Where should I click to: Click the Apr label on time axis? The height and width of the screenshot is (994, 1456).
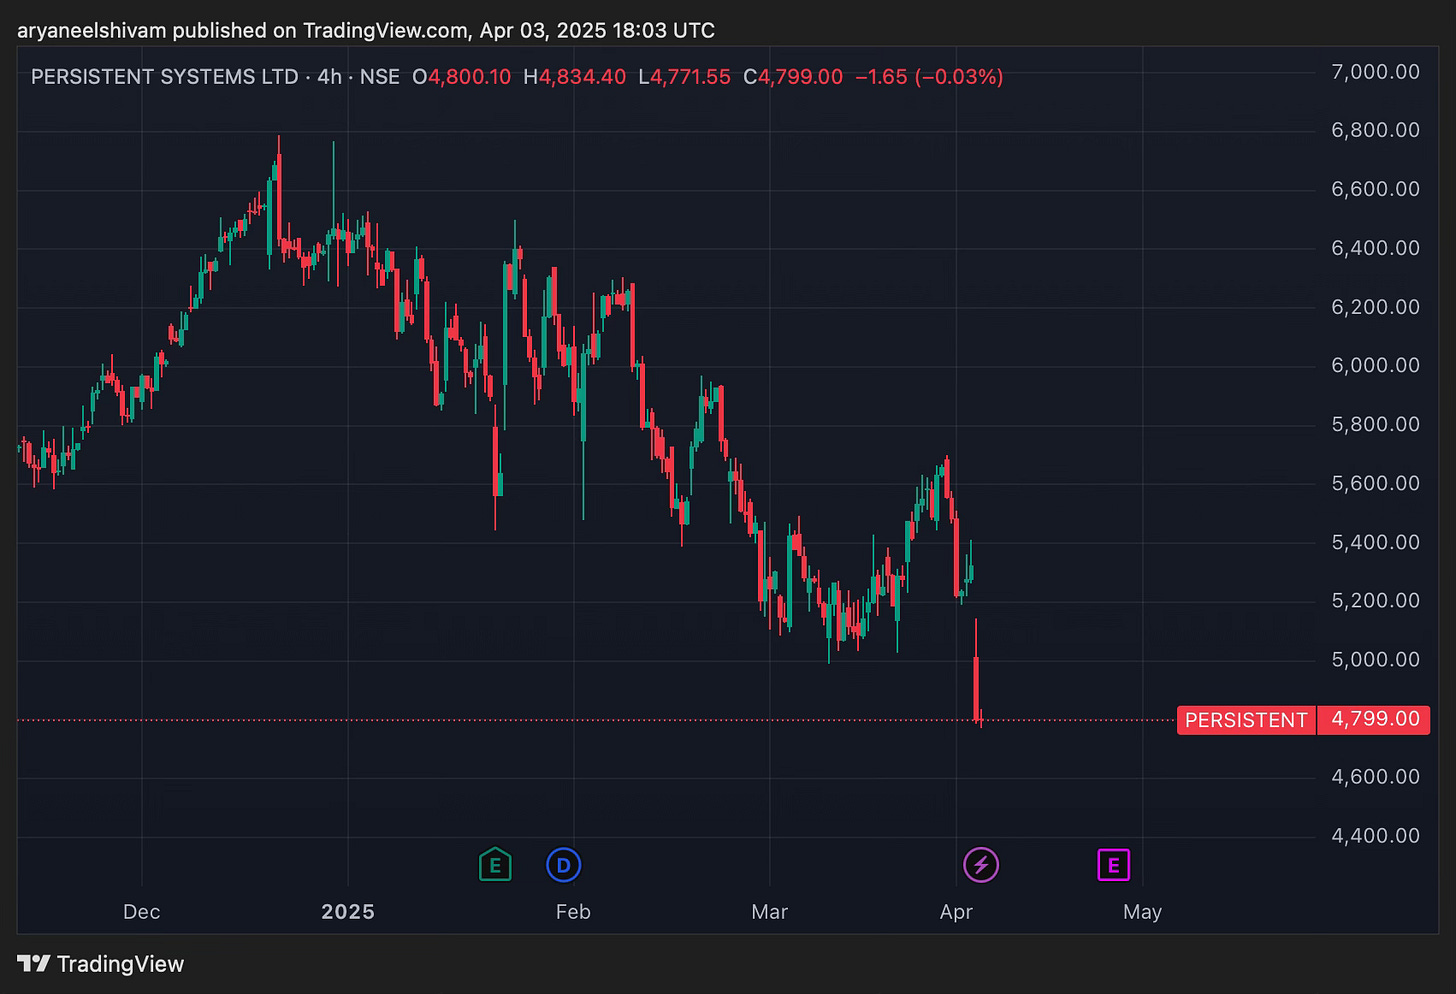click(956, 912)
